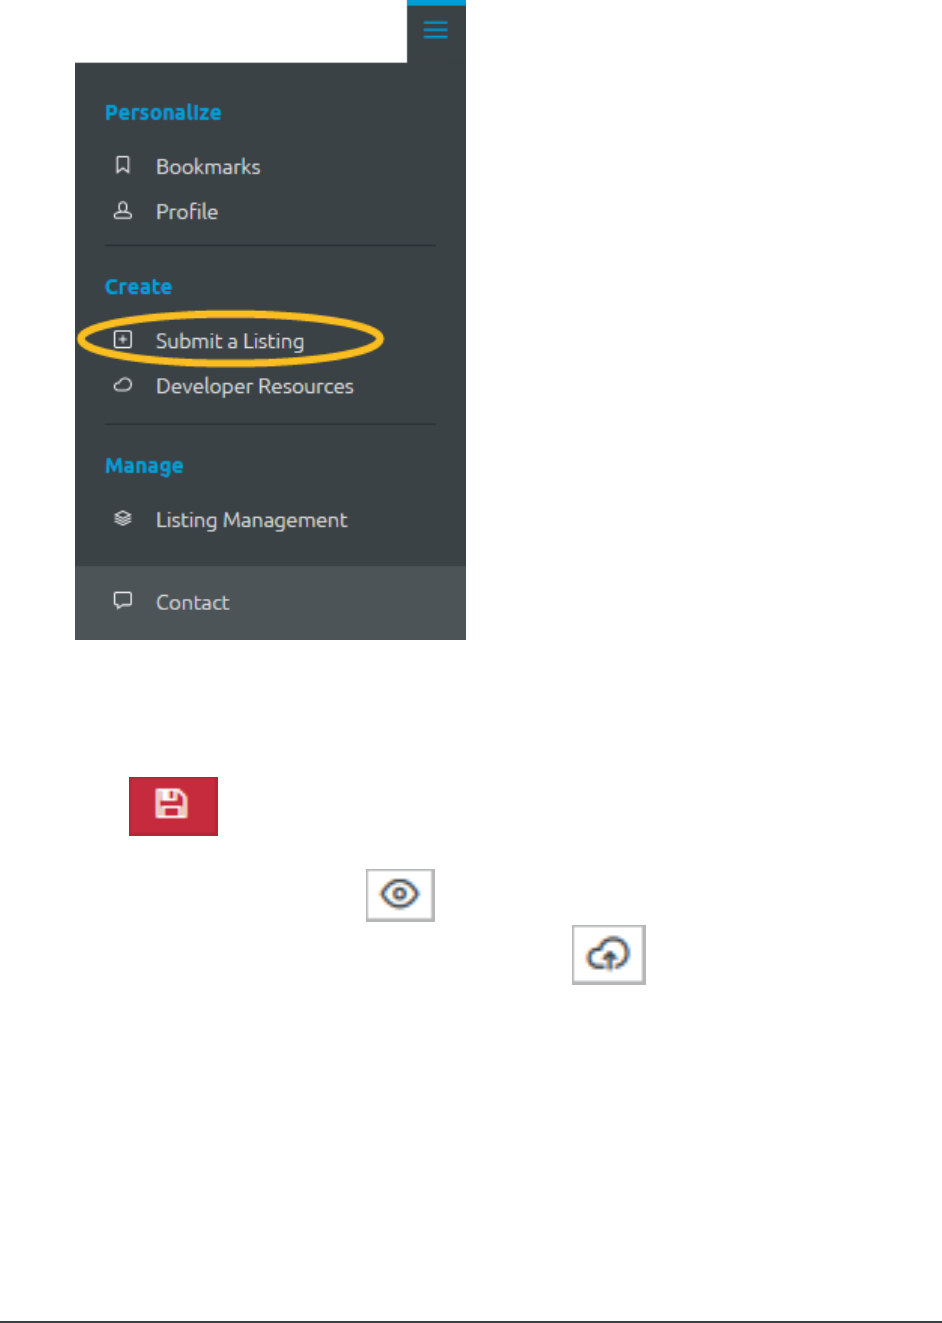Screen dimensions: 942x1323
Task: Click the Bookmarks ribbon icon
Action: click(123, 165)
